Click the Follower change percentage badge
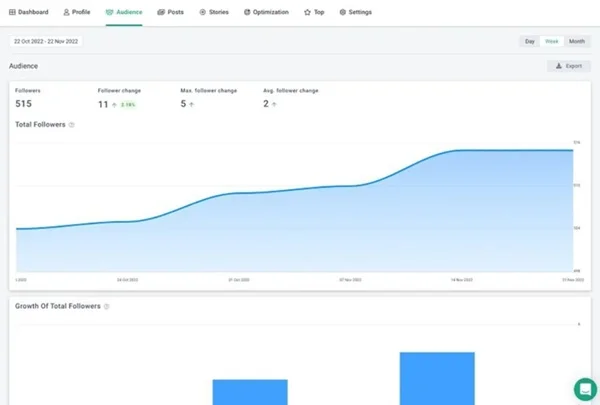The width and height of the screenshot is (600, 405). click(129, 104)
